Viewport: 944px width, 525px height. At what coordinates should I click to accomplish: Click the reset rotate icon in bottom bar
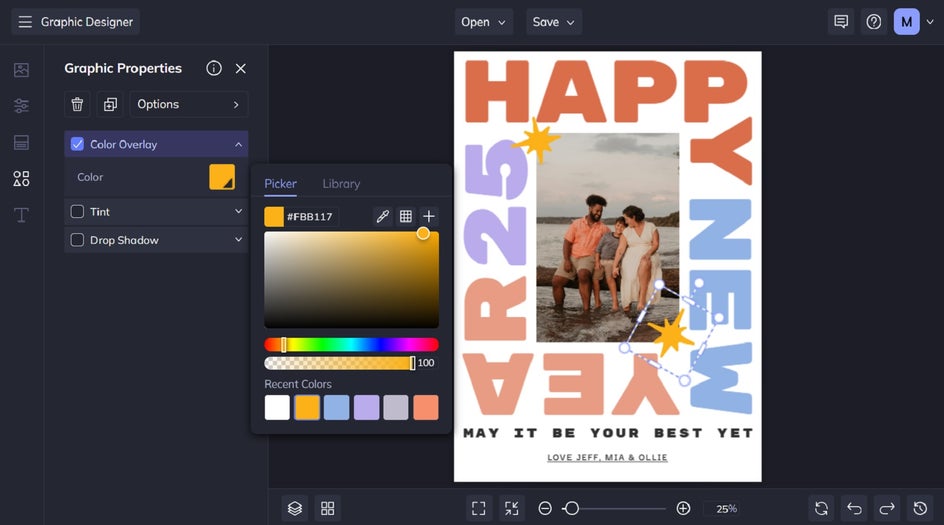pos(821,509)
